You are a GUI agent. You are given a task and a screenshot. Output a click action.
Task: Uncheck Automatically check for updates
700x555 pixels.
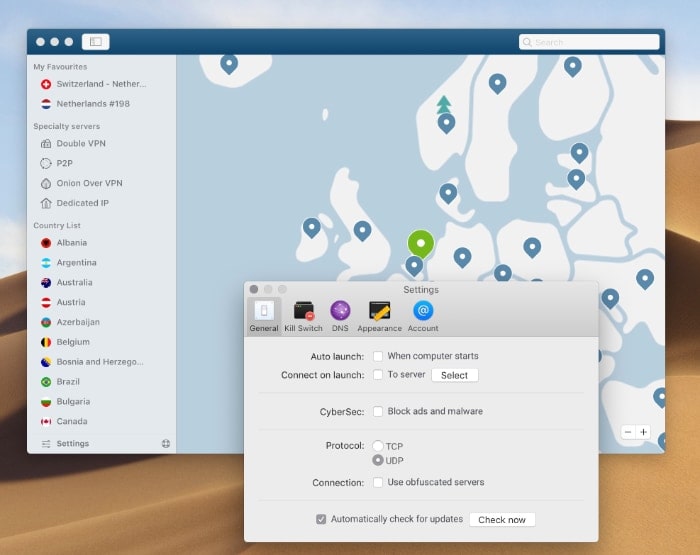point(321,519)
